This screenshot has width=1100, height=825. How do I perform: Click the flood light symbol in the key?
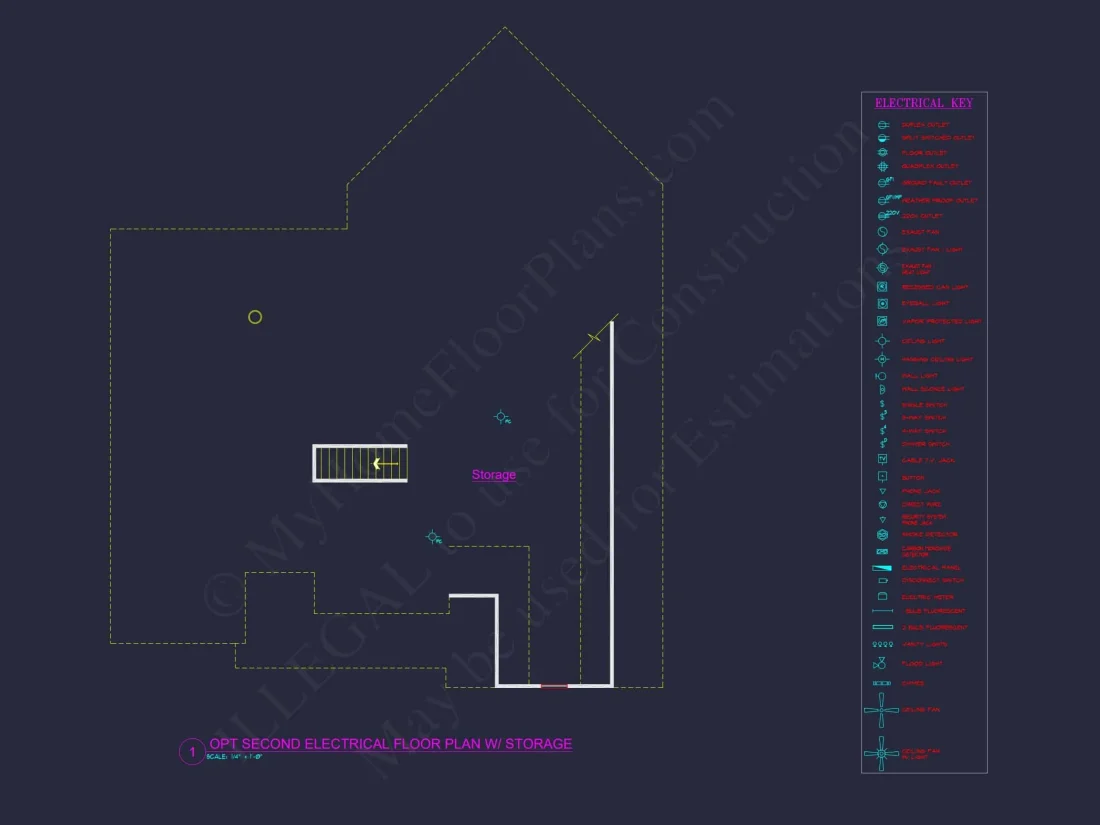pos(880,664)
